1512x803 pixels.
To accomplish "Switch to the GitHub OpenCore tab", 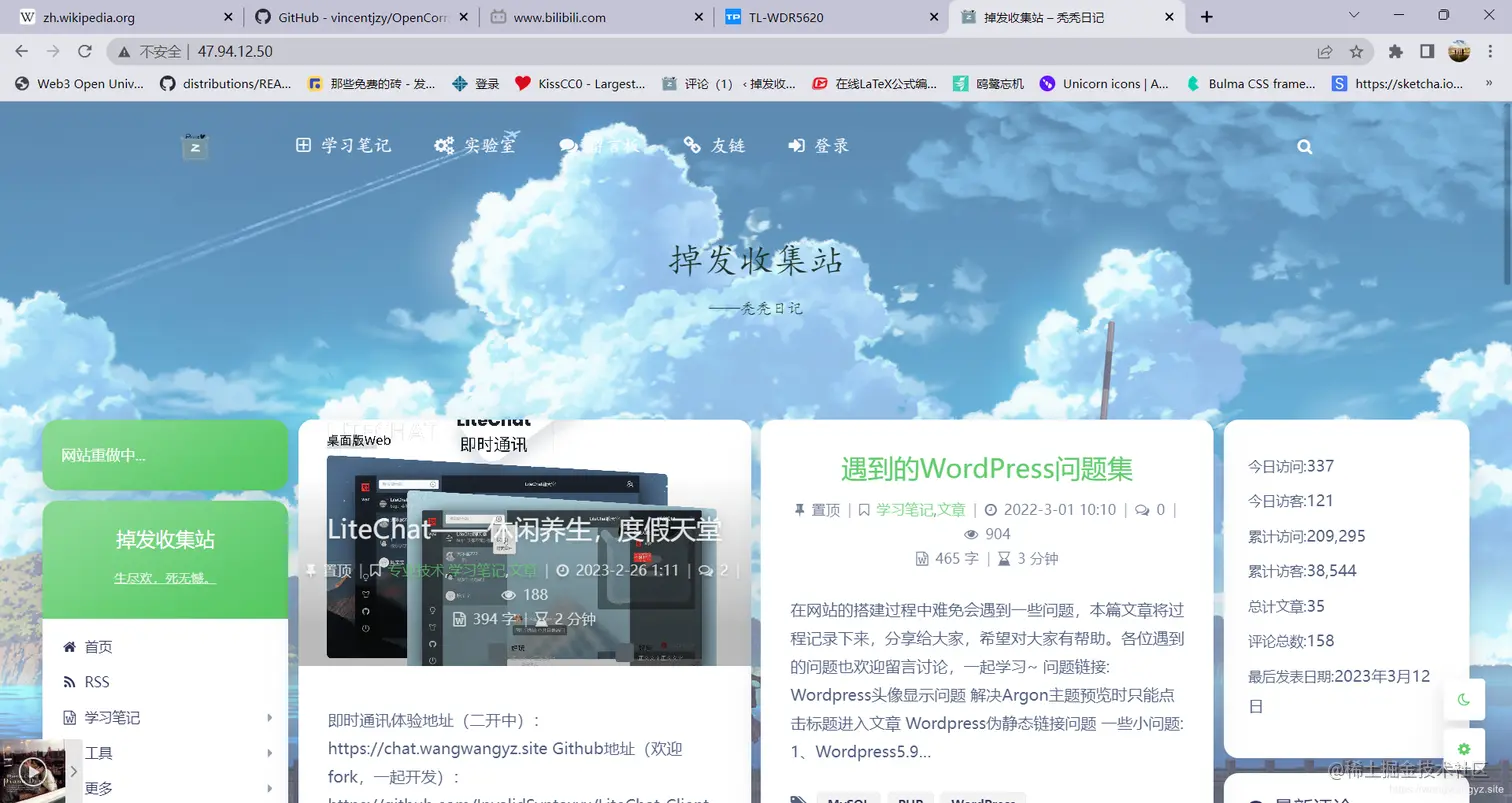I will pyautogui.click(x=360, y=17).
